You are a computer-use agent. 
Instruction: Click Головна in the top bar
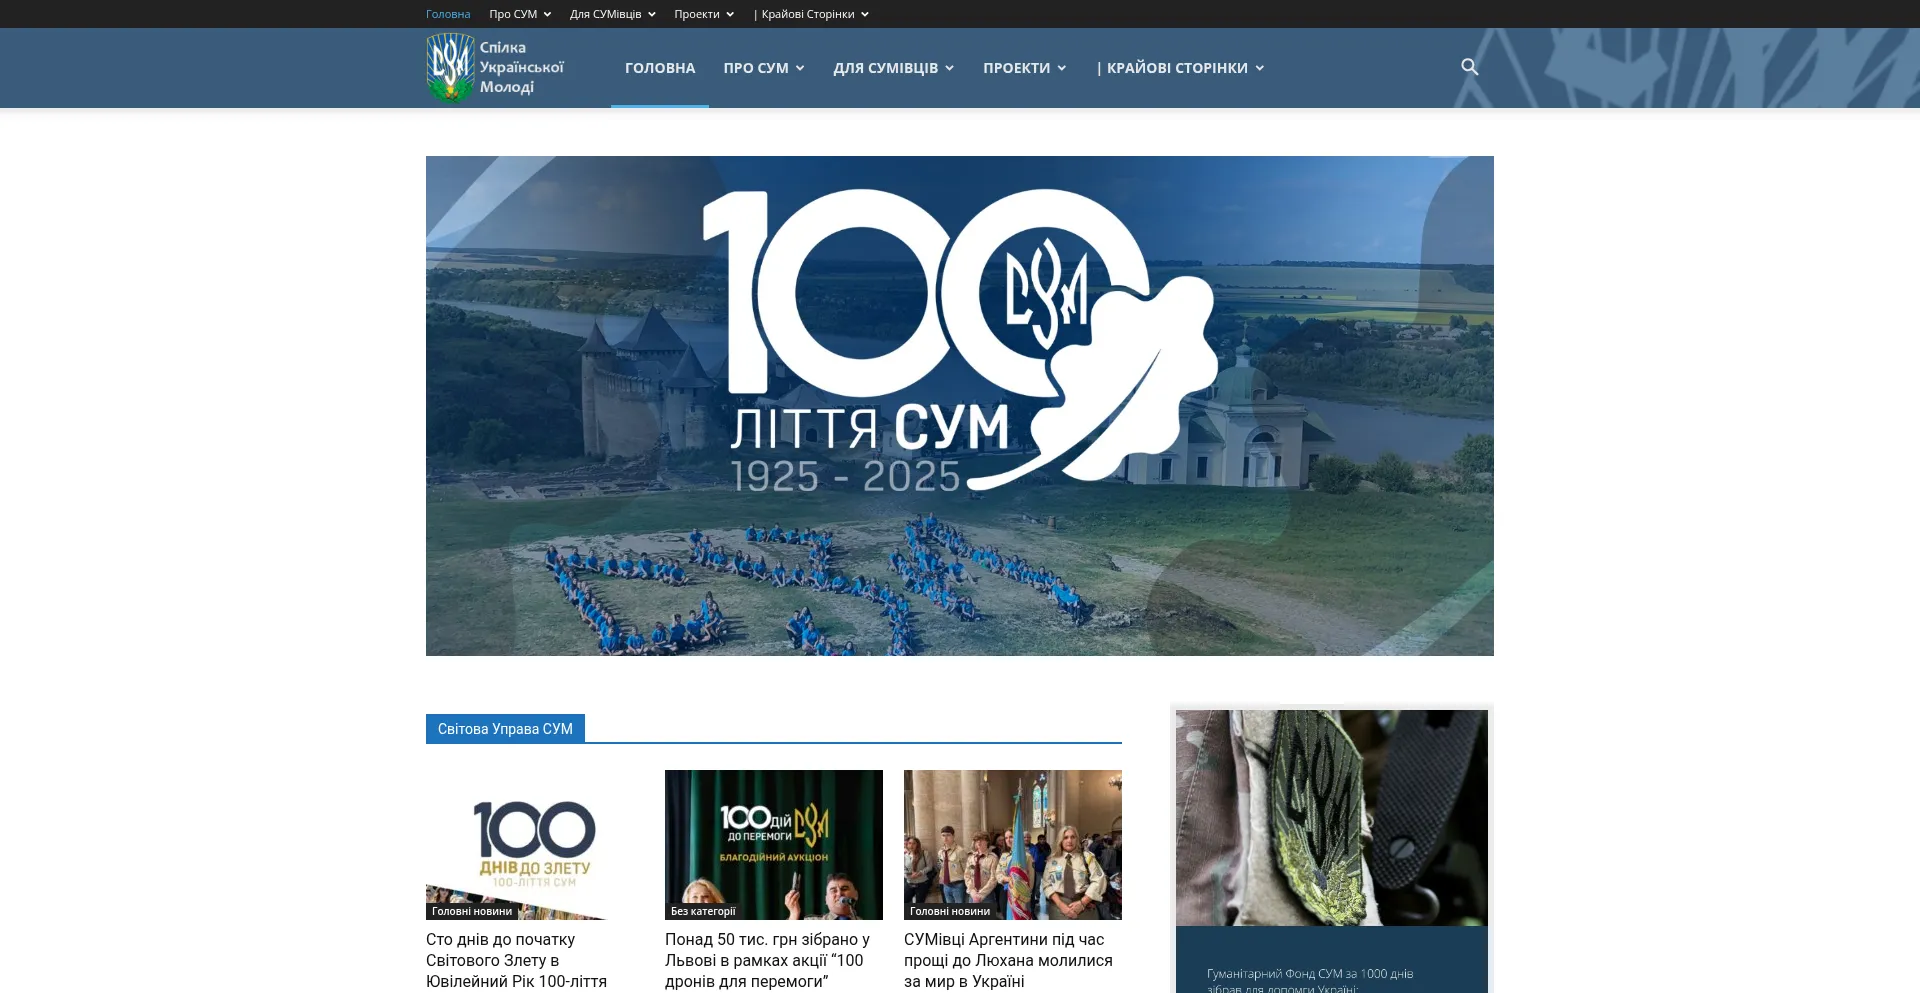448,14
